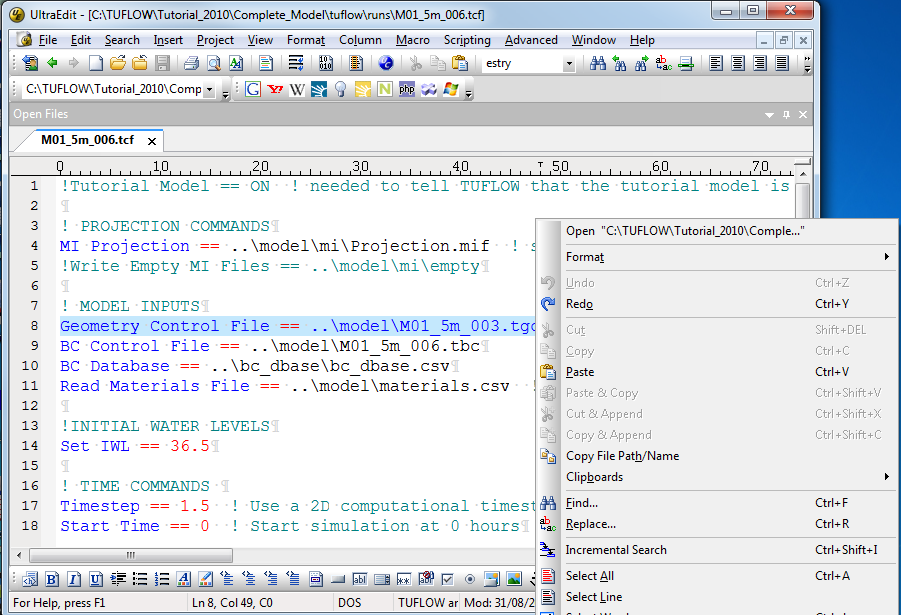This screenshot has width=901, height=615.
Task: Click the horizontal scrollbar thumb
Action: click(x=131, y=555)
